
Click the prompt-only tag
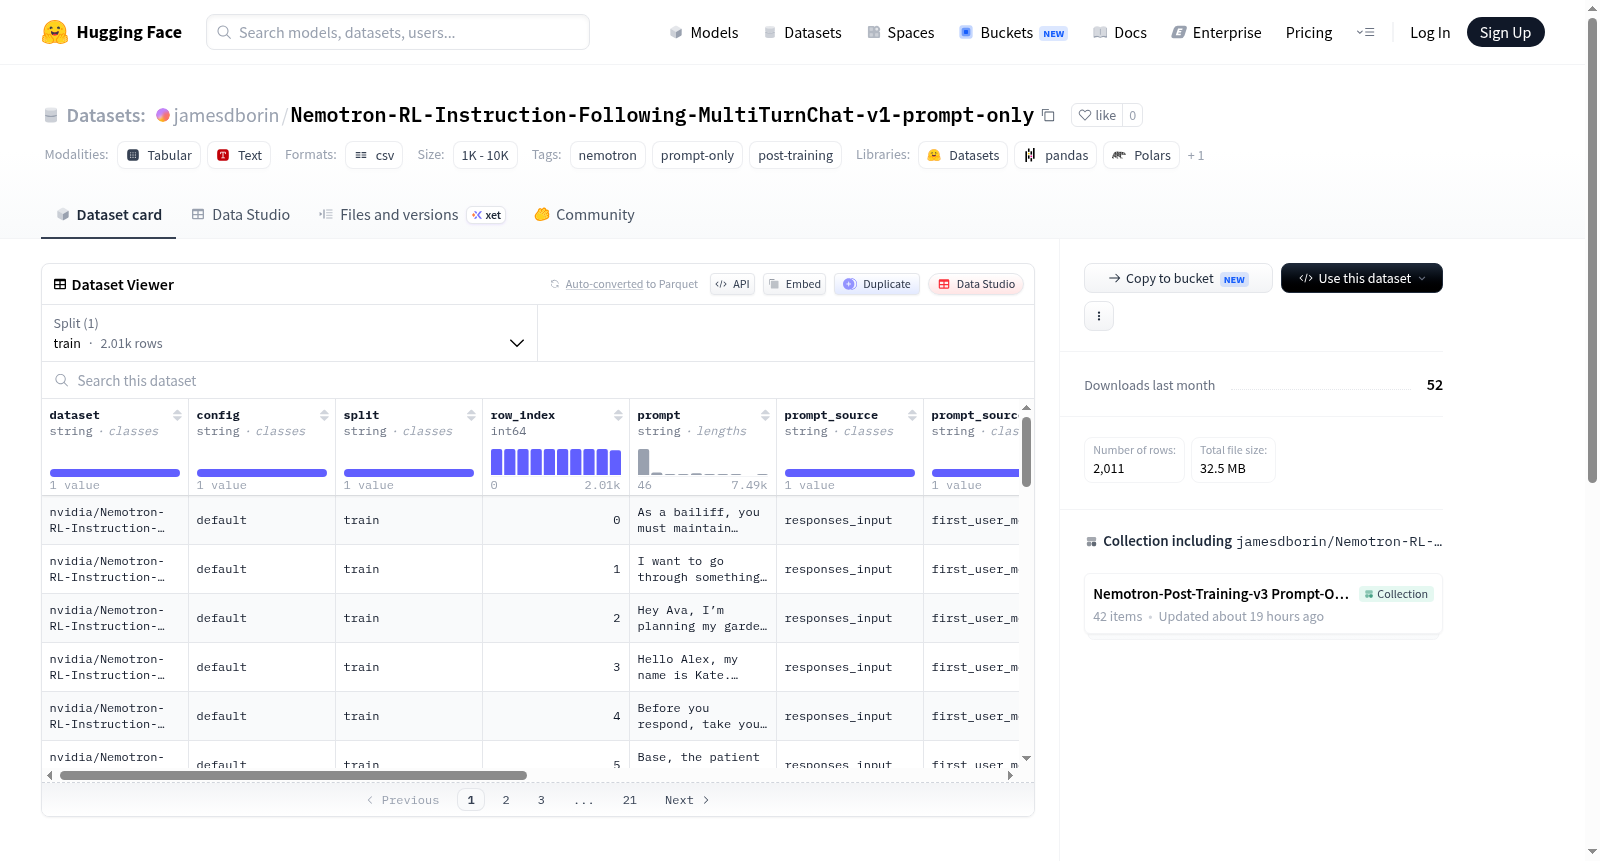pos(697,155)
